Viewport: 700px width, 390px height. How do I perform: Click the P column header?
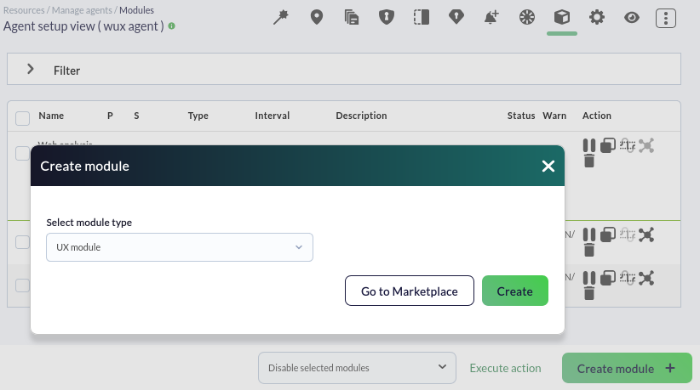coord(110,116)
